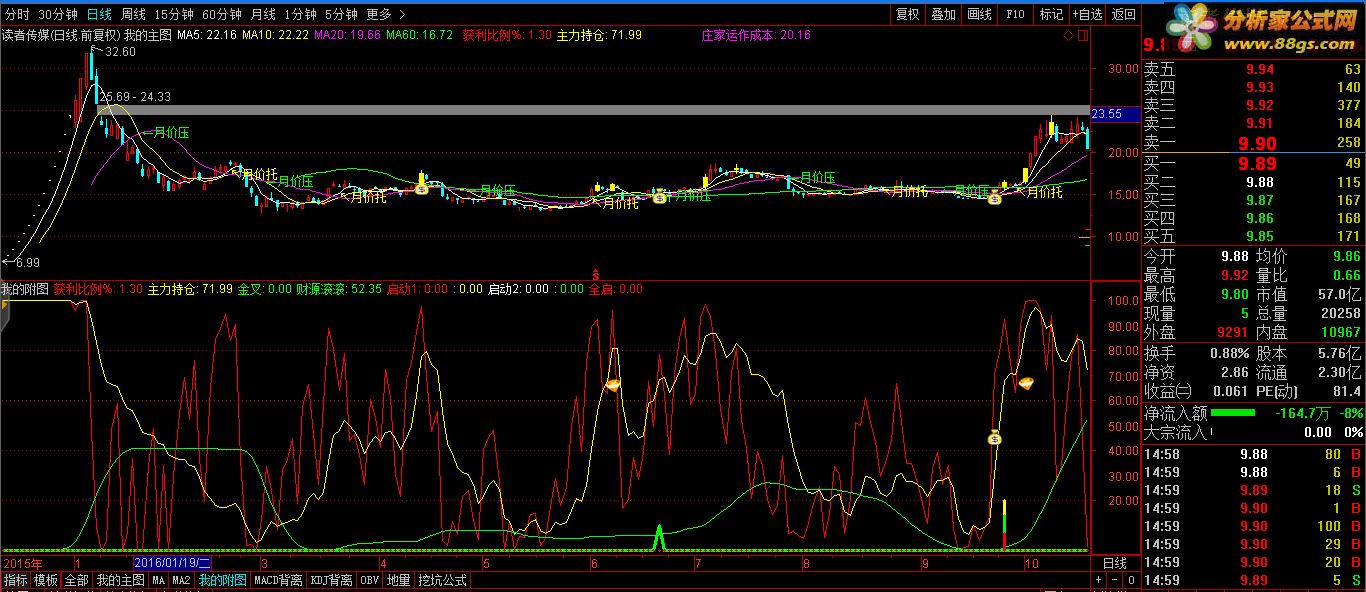This screenshot has width=1366, height=592.
Task: Add stock via +自选 button
Action: (x=1087, y=14)
